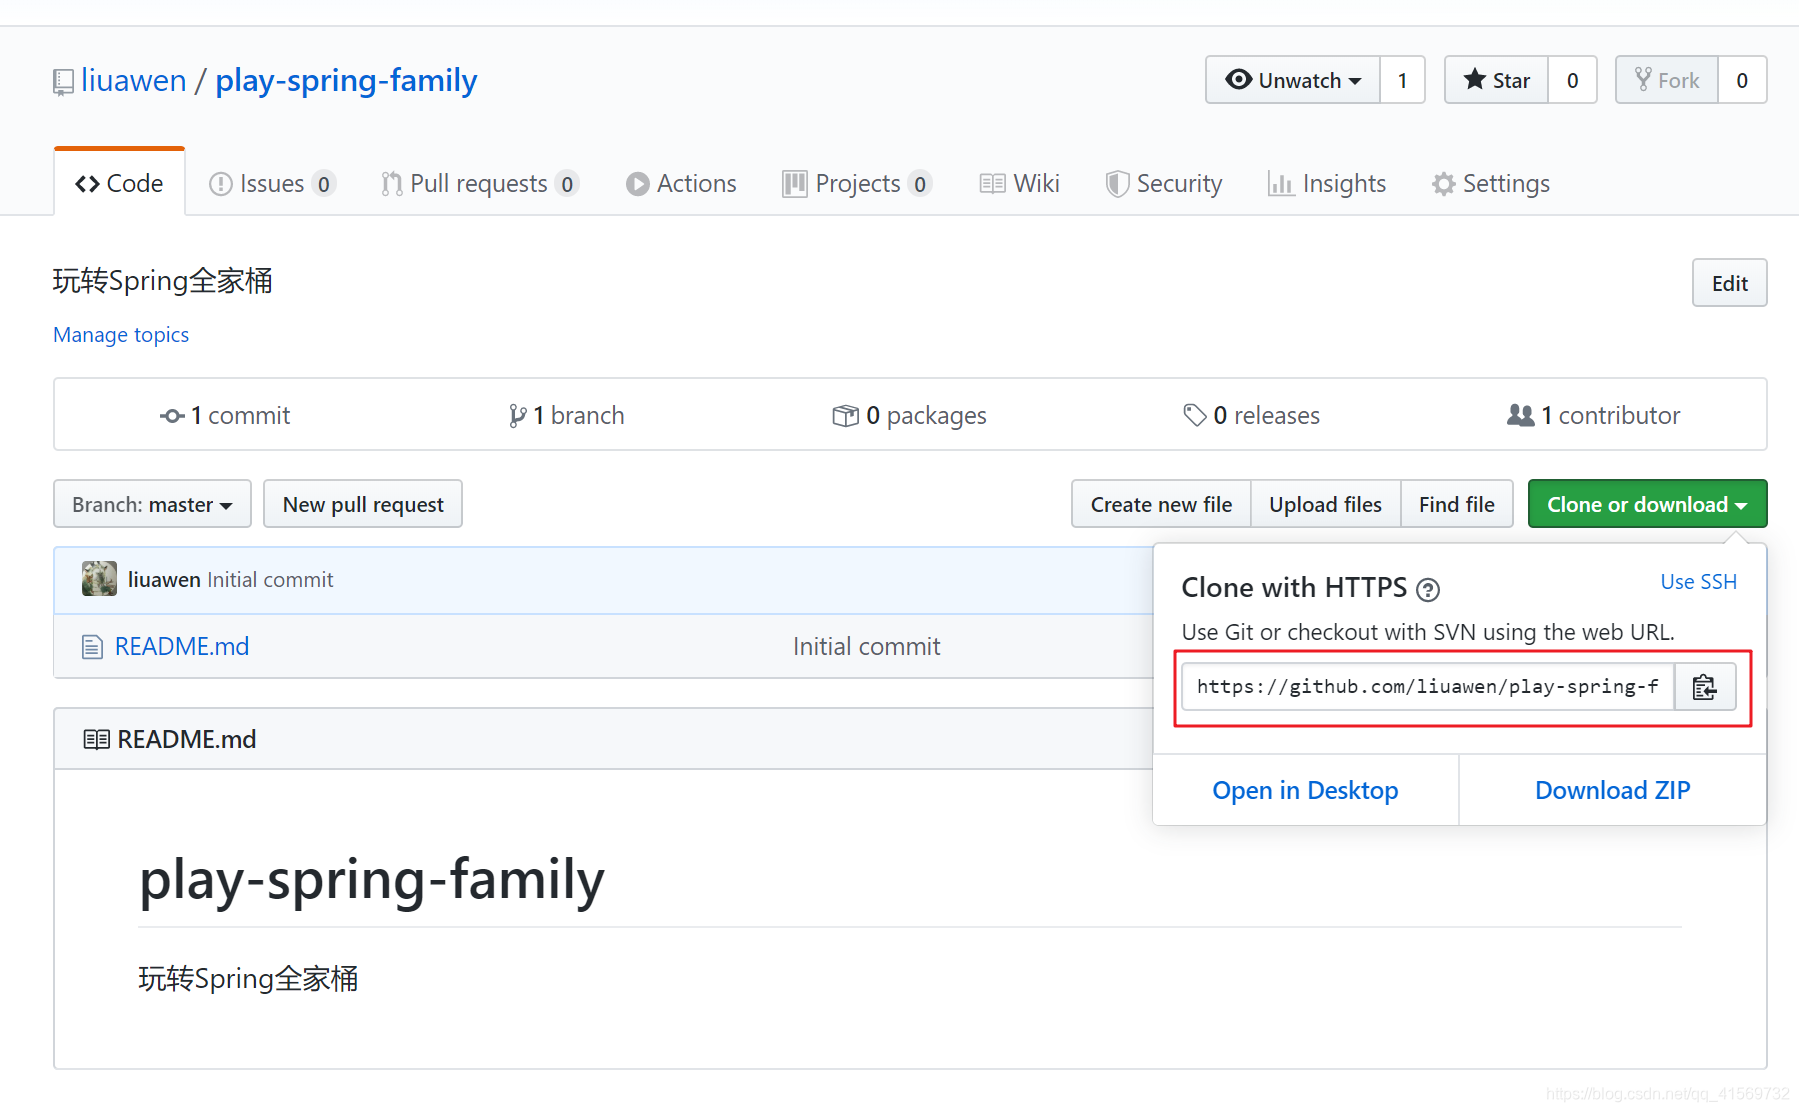1799x1112 pixels.
Task: Click the file icon beside README.md row
Action: coord(92,647)
